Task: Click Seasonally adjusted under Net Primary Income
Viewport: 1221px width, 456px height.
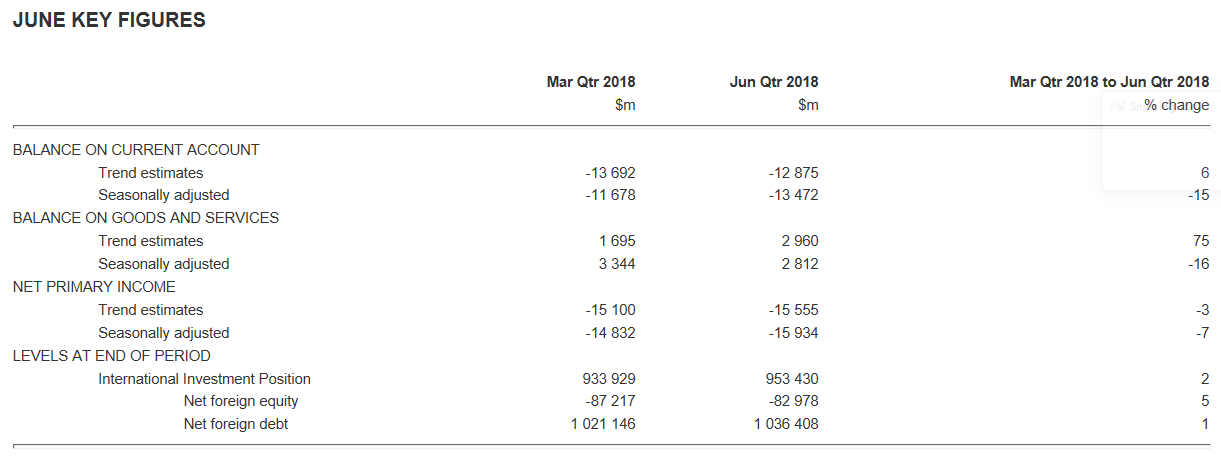Action: click(163, 333)
